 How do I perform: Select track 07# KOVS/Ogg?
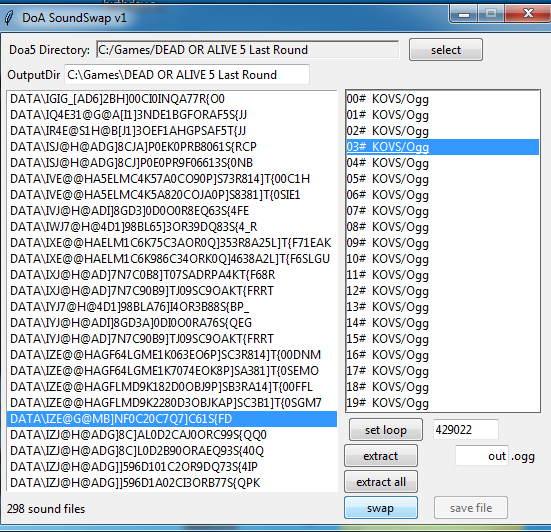[x=443, y=210]
